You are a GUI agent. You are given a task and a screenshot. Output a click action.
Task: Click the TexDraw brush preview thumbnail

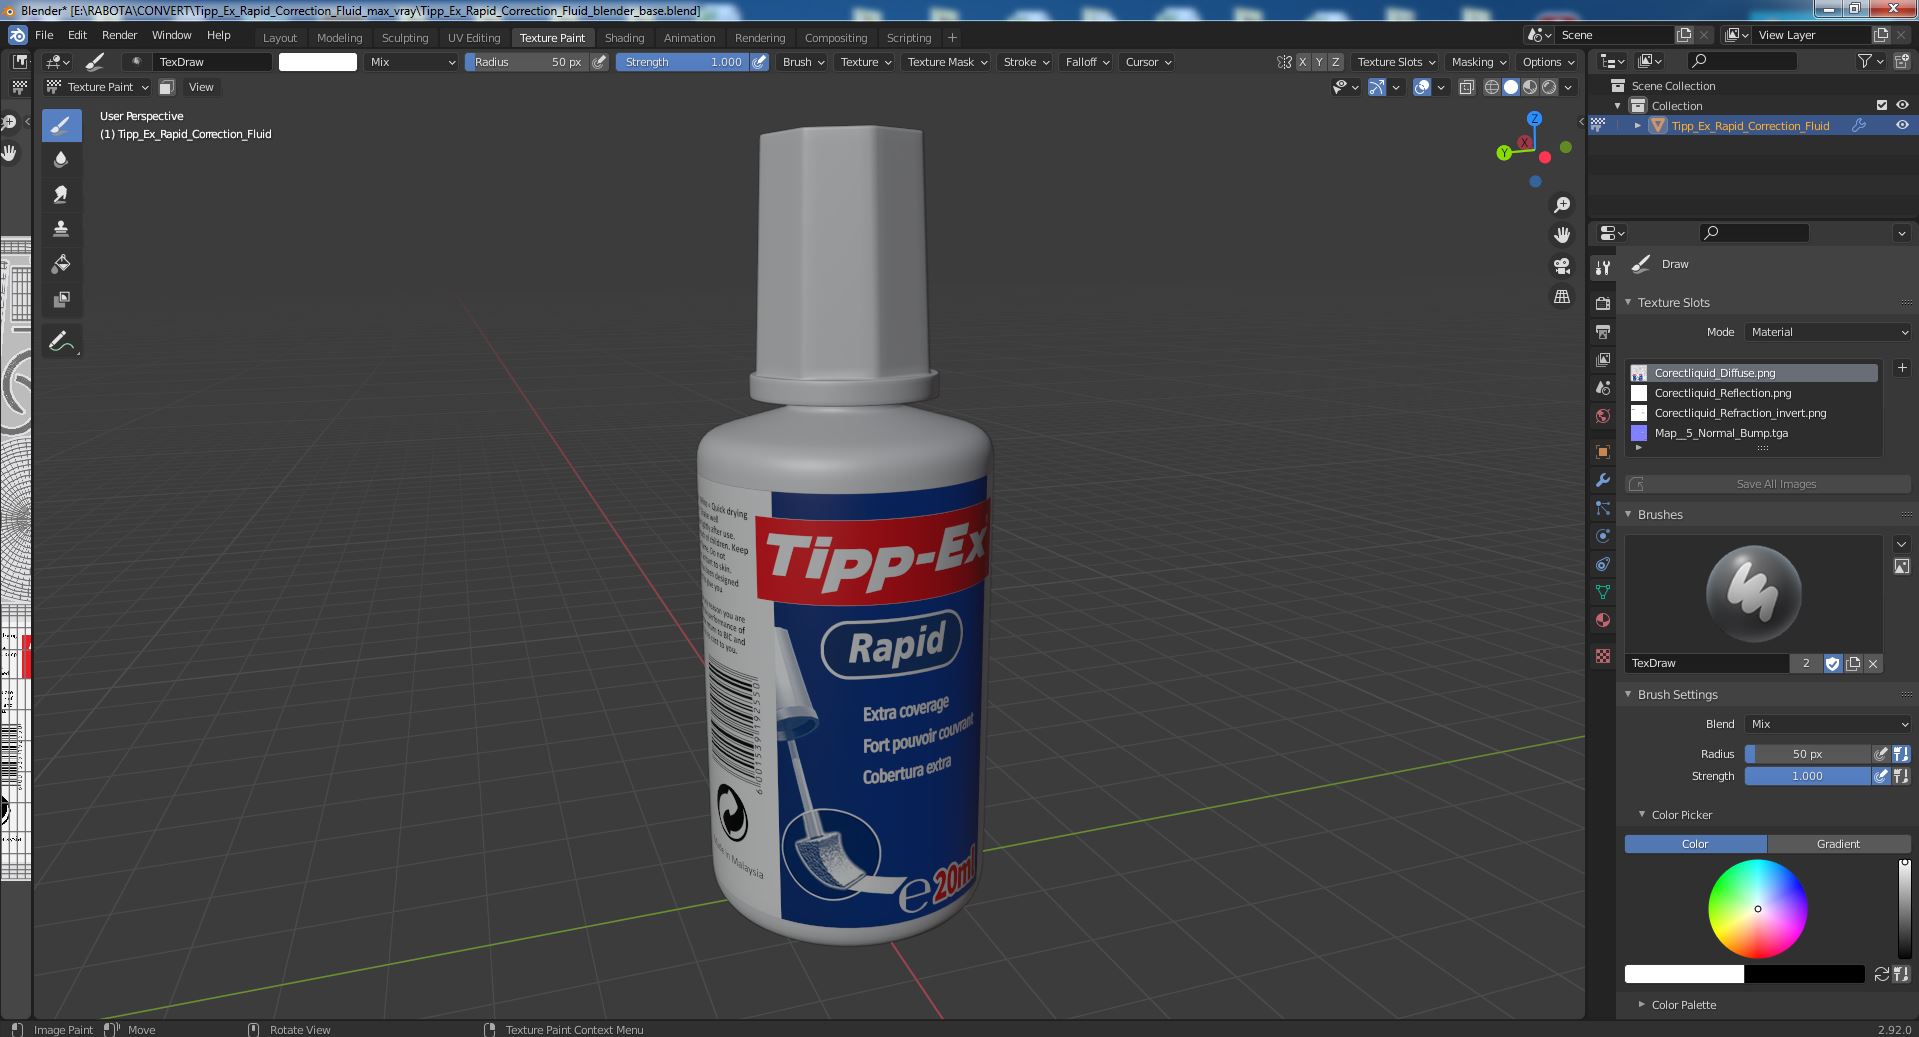tap(1753, 594)
